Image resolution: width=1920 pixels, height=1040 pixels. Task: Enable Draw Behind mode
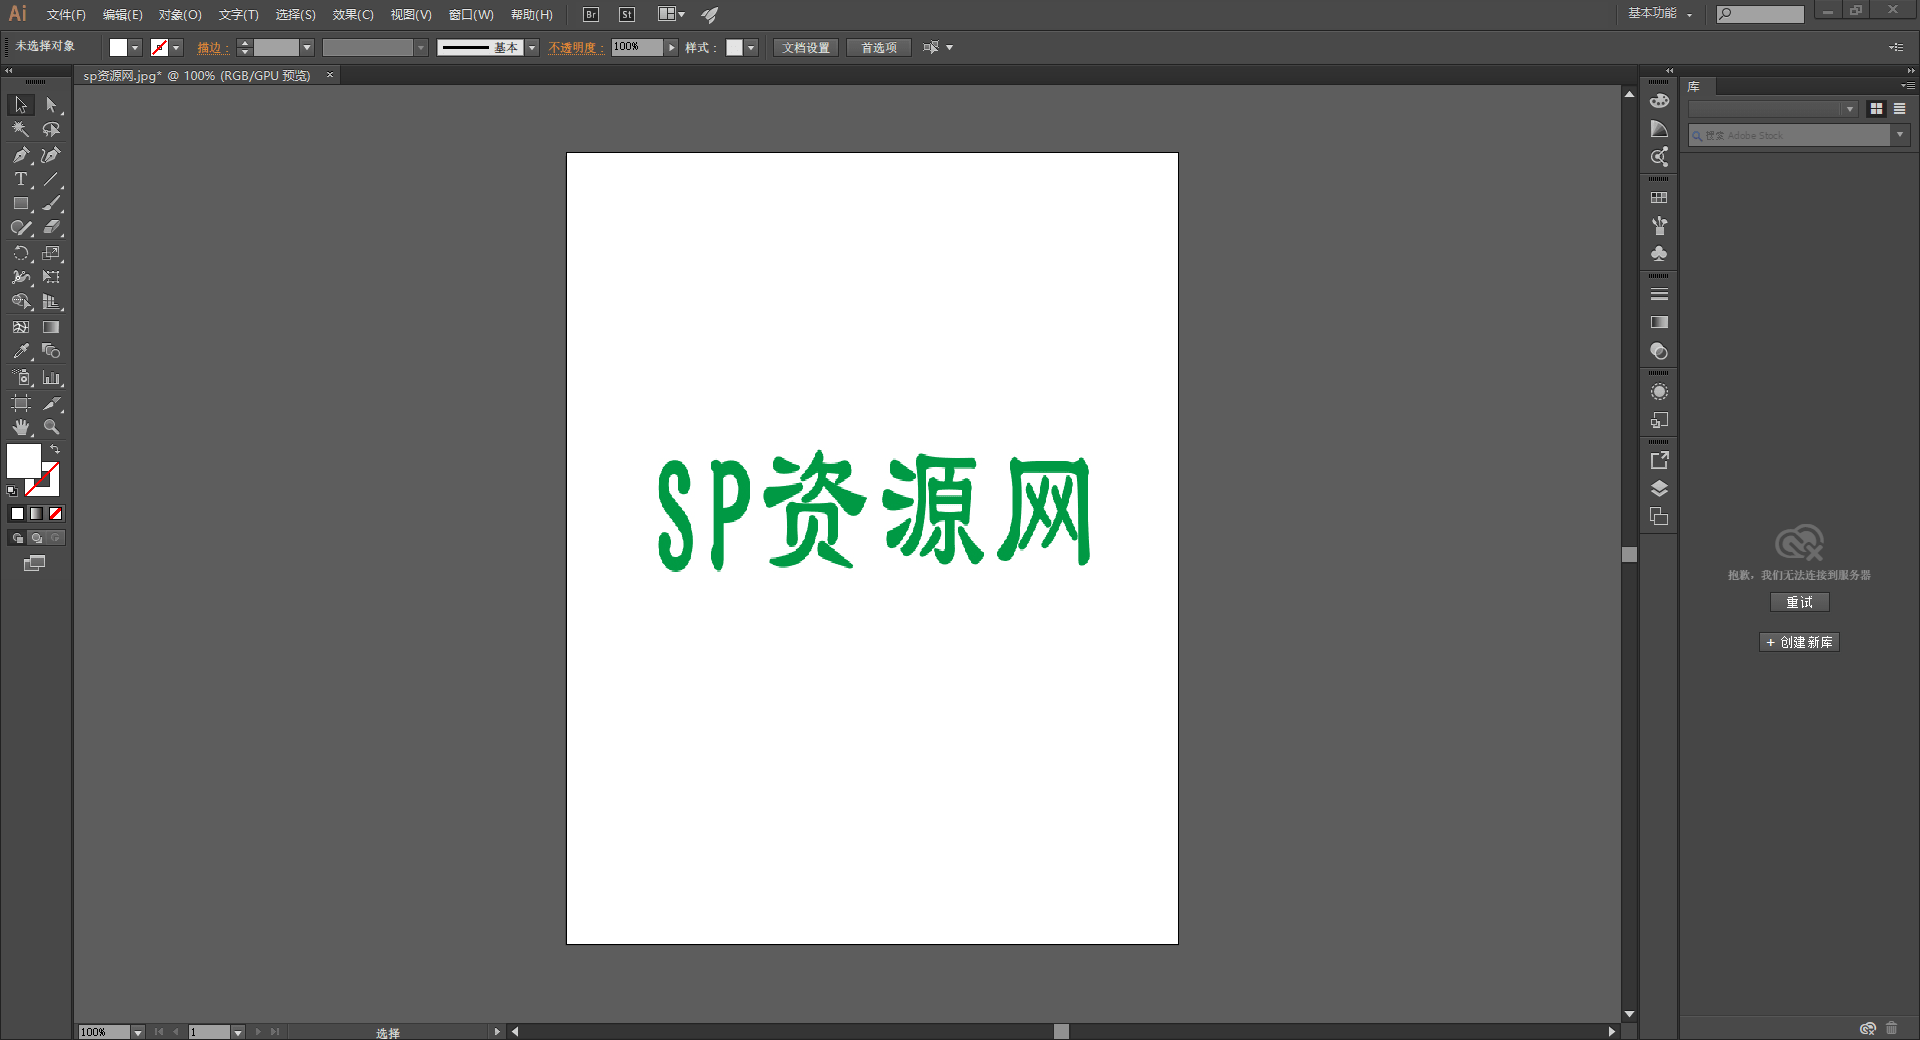point(37,538)
